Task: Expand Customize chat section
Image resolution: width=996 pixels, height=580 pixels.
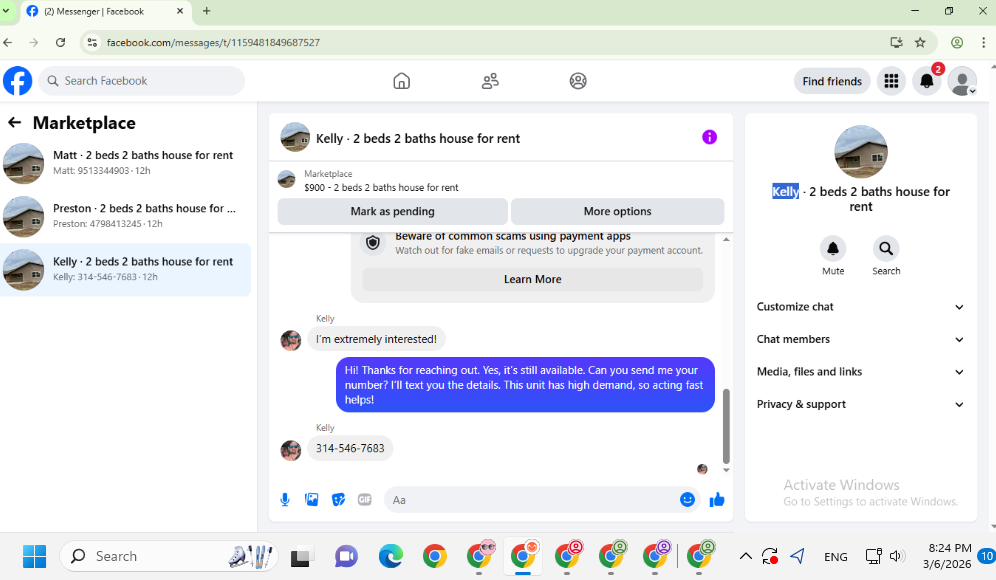Action: tap(861, 307)
